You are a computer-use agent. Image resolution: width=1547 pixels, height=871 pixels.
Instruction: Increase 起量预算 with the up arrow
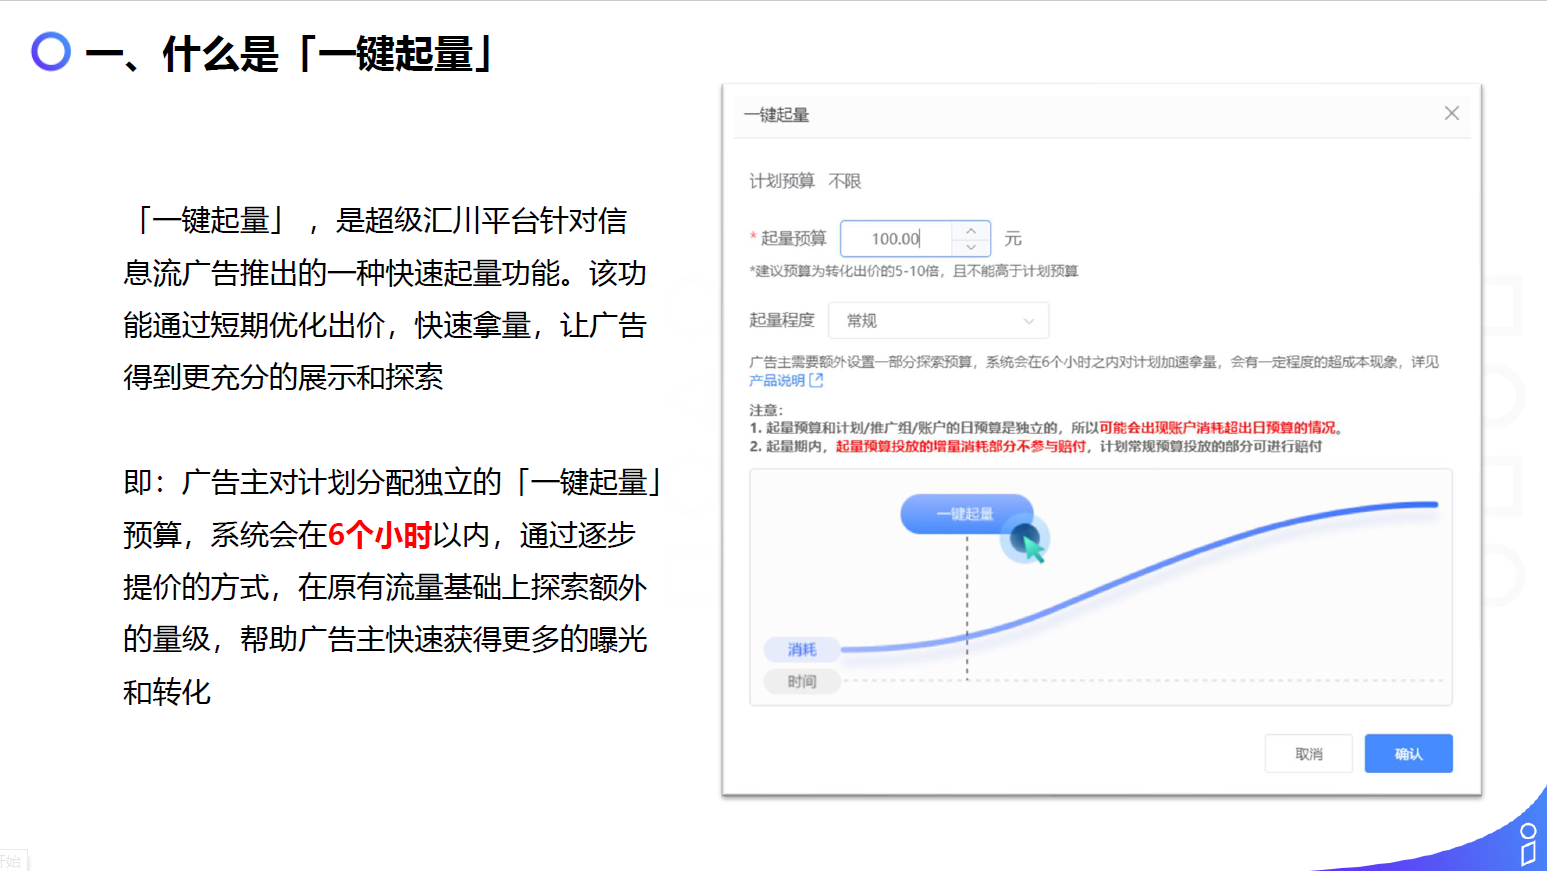tap(971, 231)
